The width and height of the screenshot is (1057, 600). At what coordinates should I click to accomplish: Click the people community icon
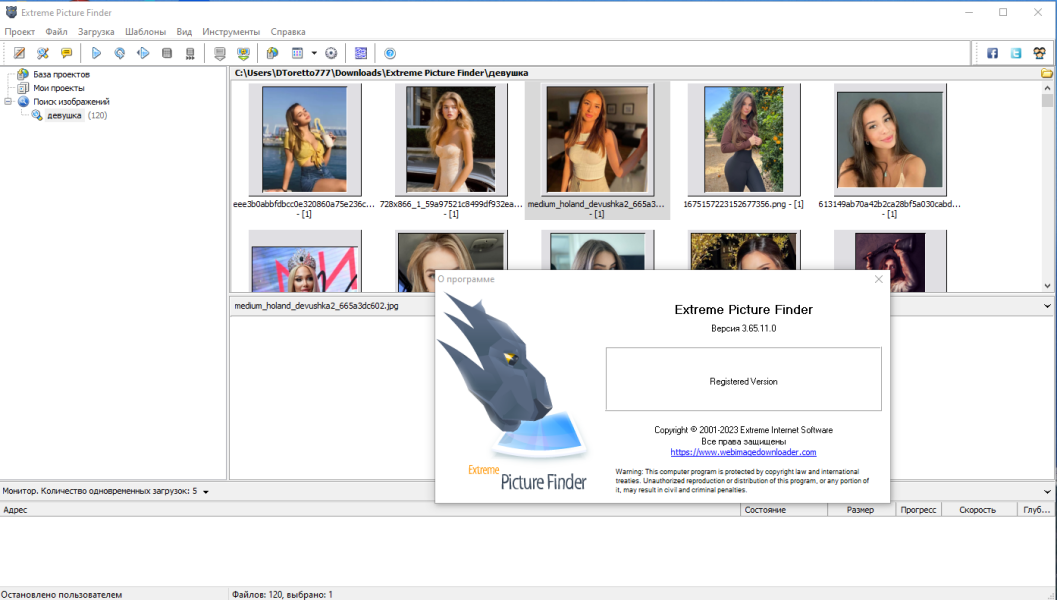click(1039, 53)
